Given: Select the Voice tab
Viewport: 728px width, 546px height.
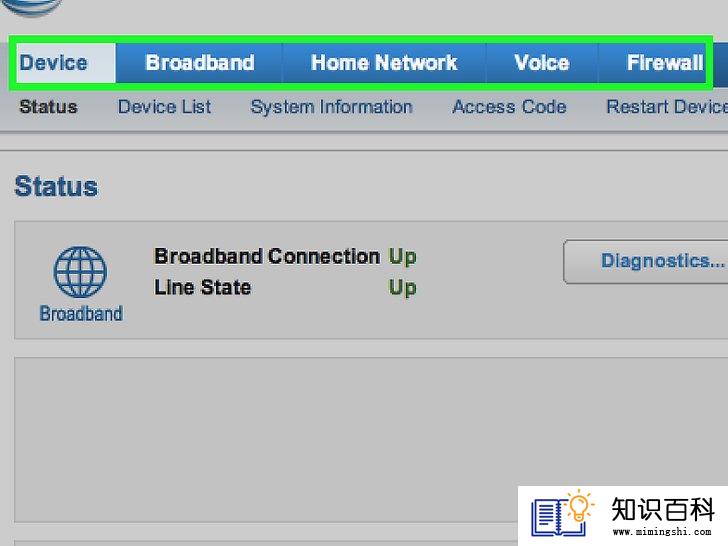Looking at the screenshot, I should coord(542,63).
